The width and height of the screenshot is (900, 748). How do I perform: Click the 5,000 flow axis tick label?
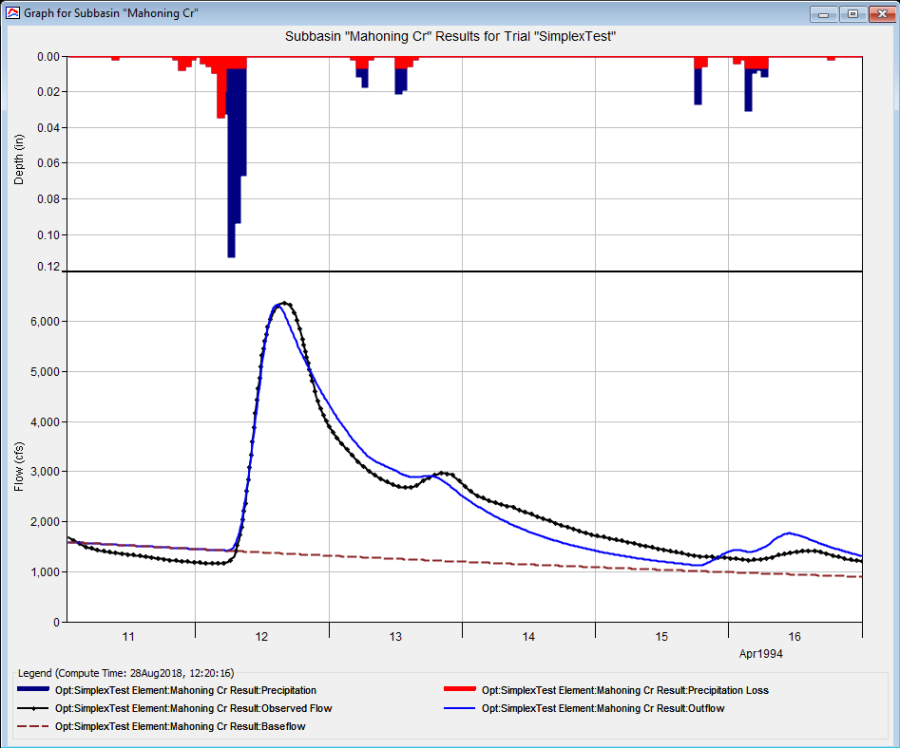45,371
